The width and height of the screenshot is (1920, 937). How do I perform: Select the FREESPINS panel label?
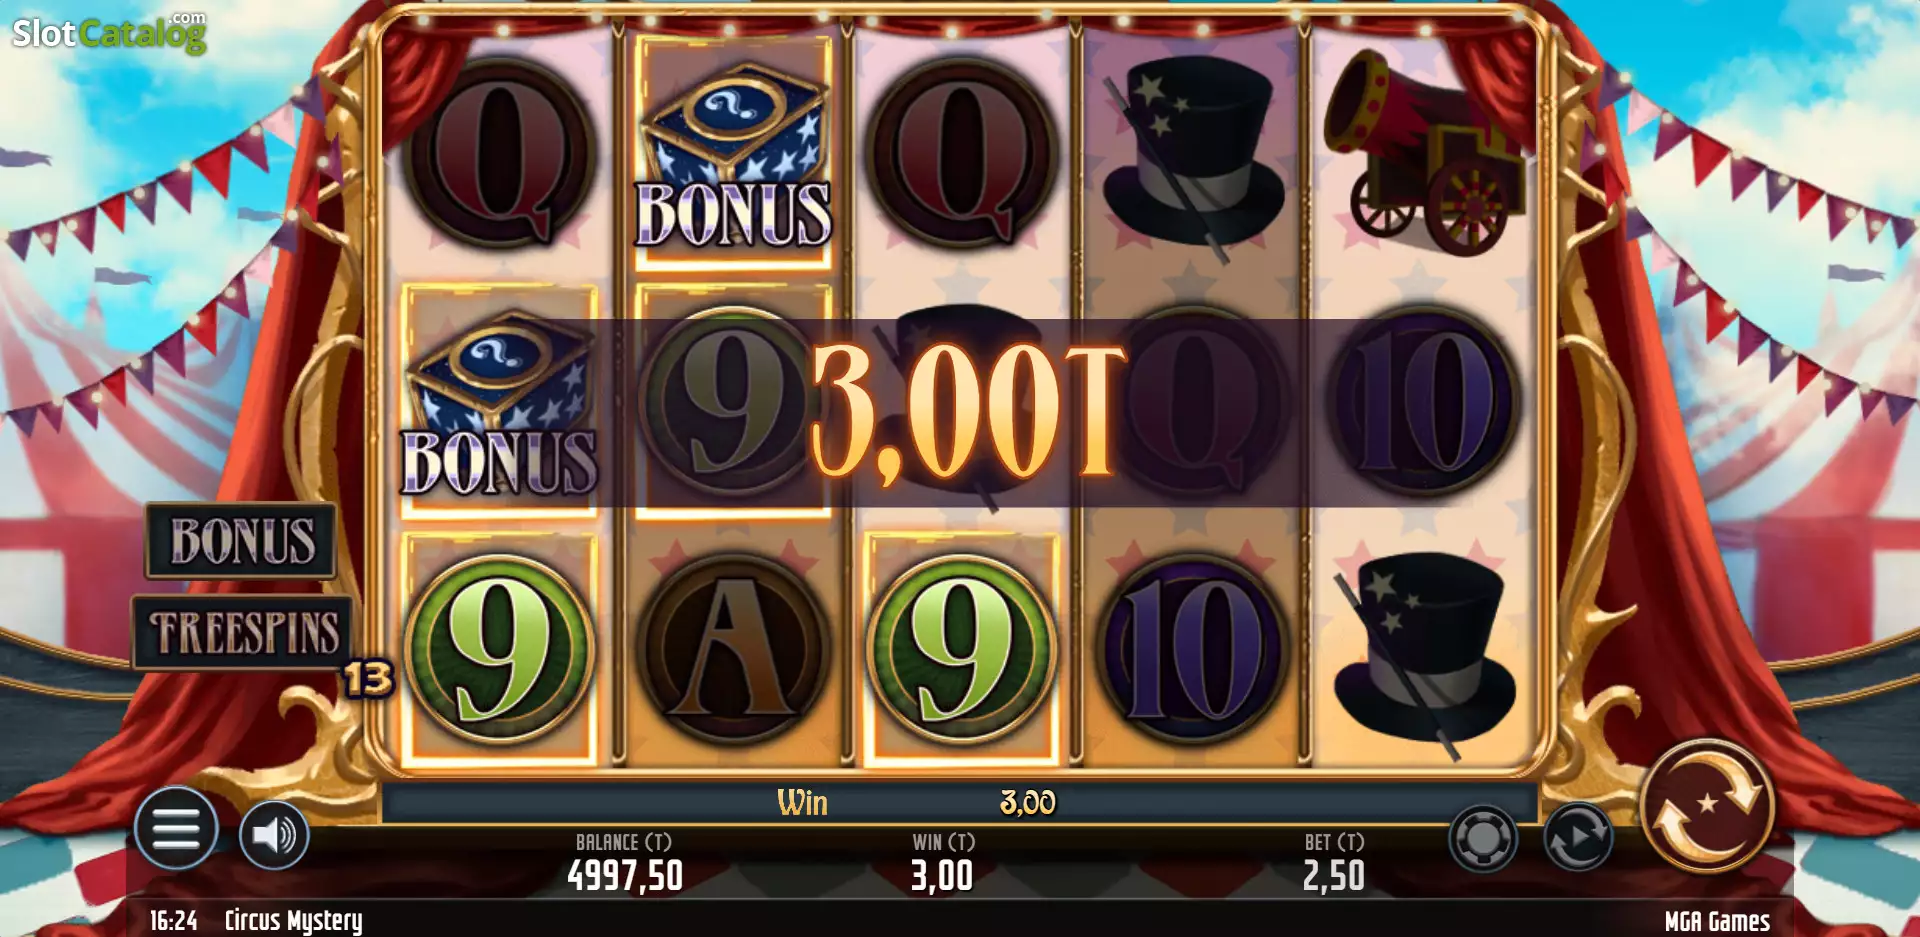243,632
